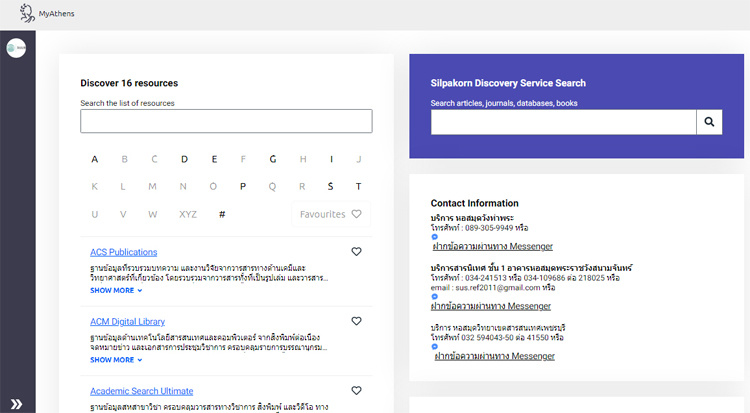Image resolution: width=750 pixels, height=413 pixels.
Task: Open Messenger link under sus.ref2011 email
Action: pos(491,306)
